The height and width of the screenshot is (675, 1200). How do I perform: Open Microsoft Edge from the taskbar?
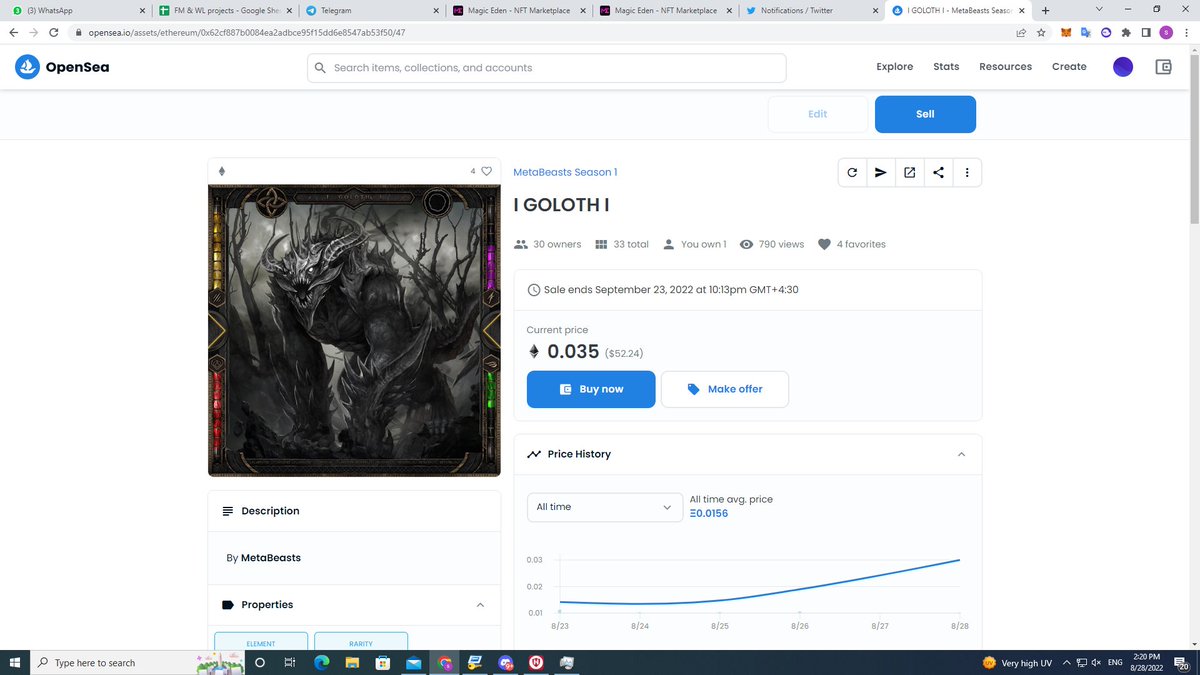tap(321, 662)
